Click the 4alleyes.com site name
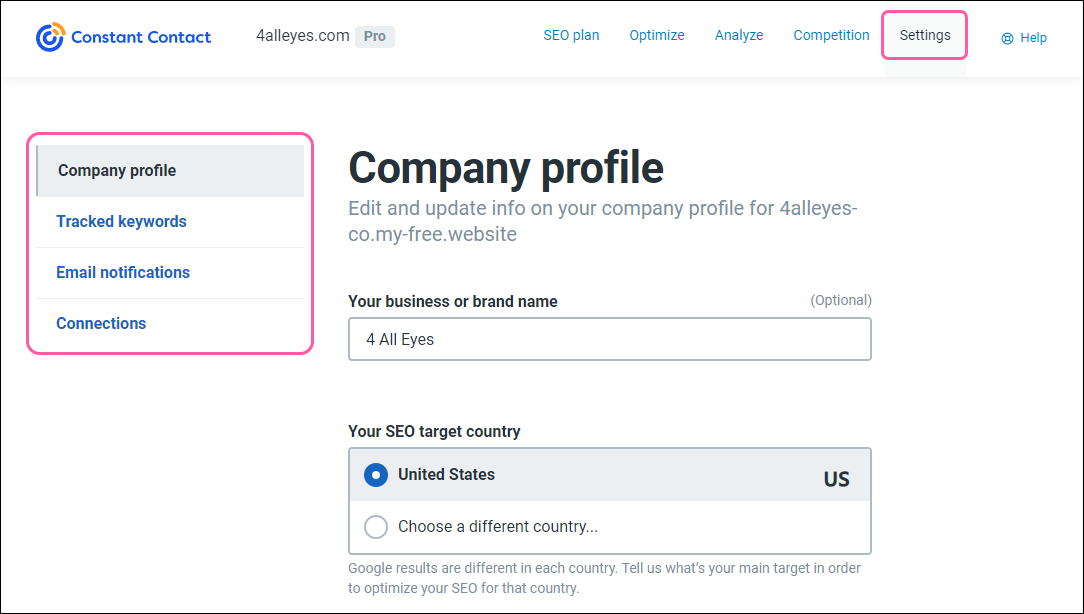The width and height of the screenshot is (1084, 614). pyautogui.click(x=303, y=36)
